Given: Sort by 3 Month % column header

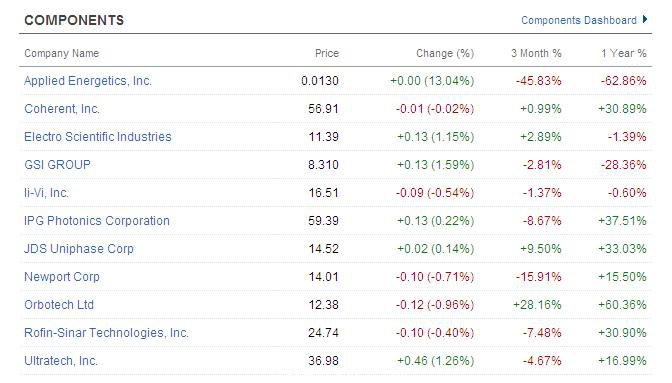Looking at the screenshot, I should (x=536, y=53).
